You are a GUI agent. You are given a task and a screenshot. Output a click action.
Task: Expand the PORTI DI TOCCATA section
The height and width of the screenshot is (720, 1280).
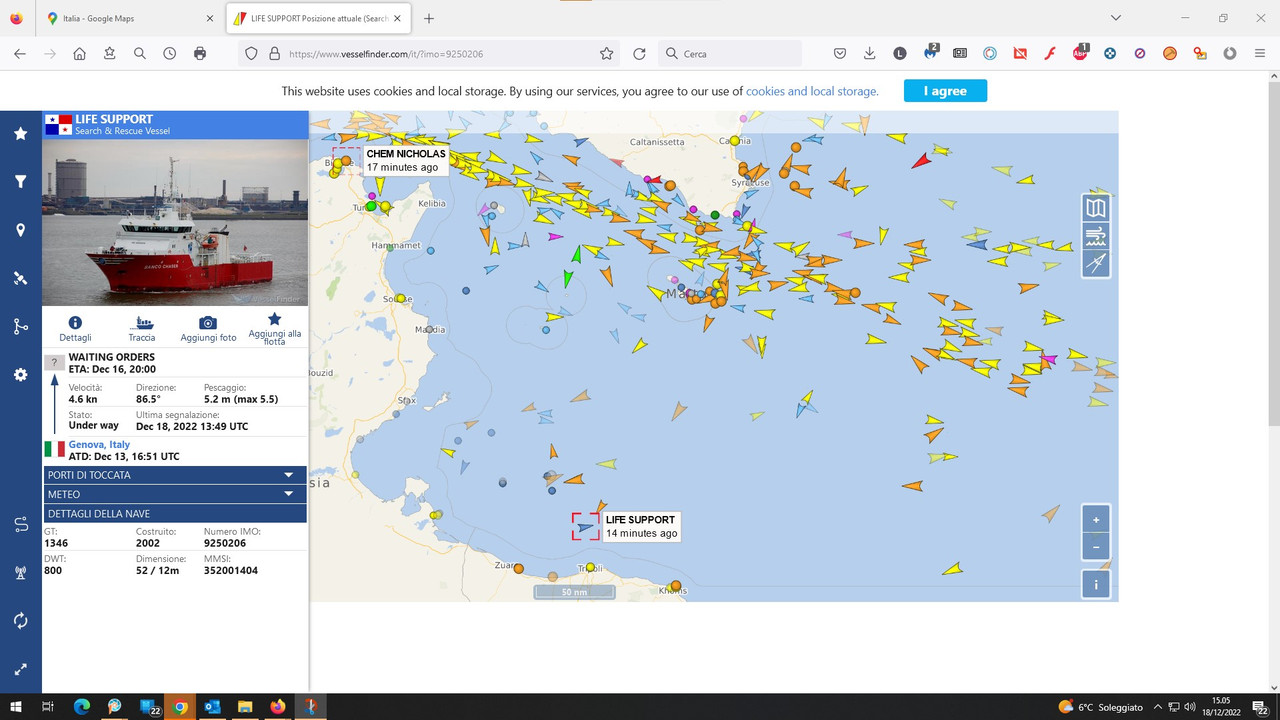pyautogui.click(x=174, y=475)
